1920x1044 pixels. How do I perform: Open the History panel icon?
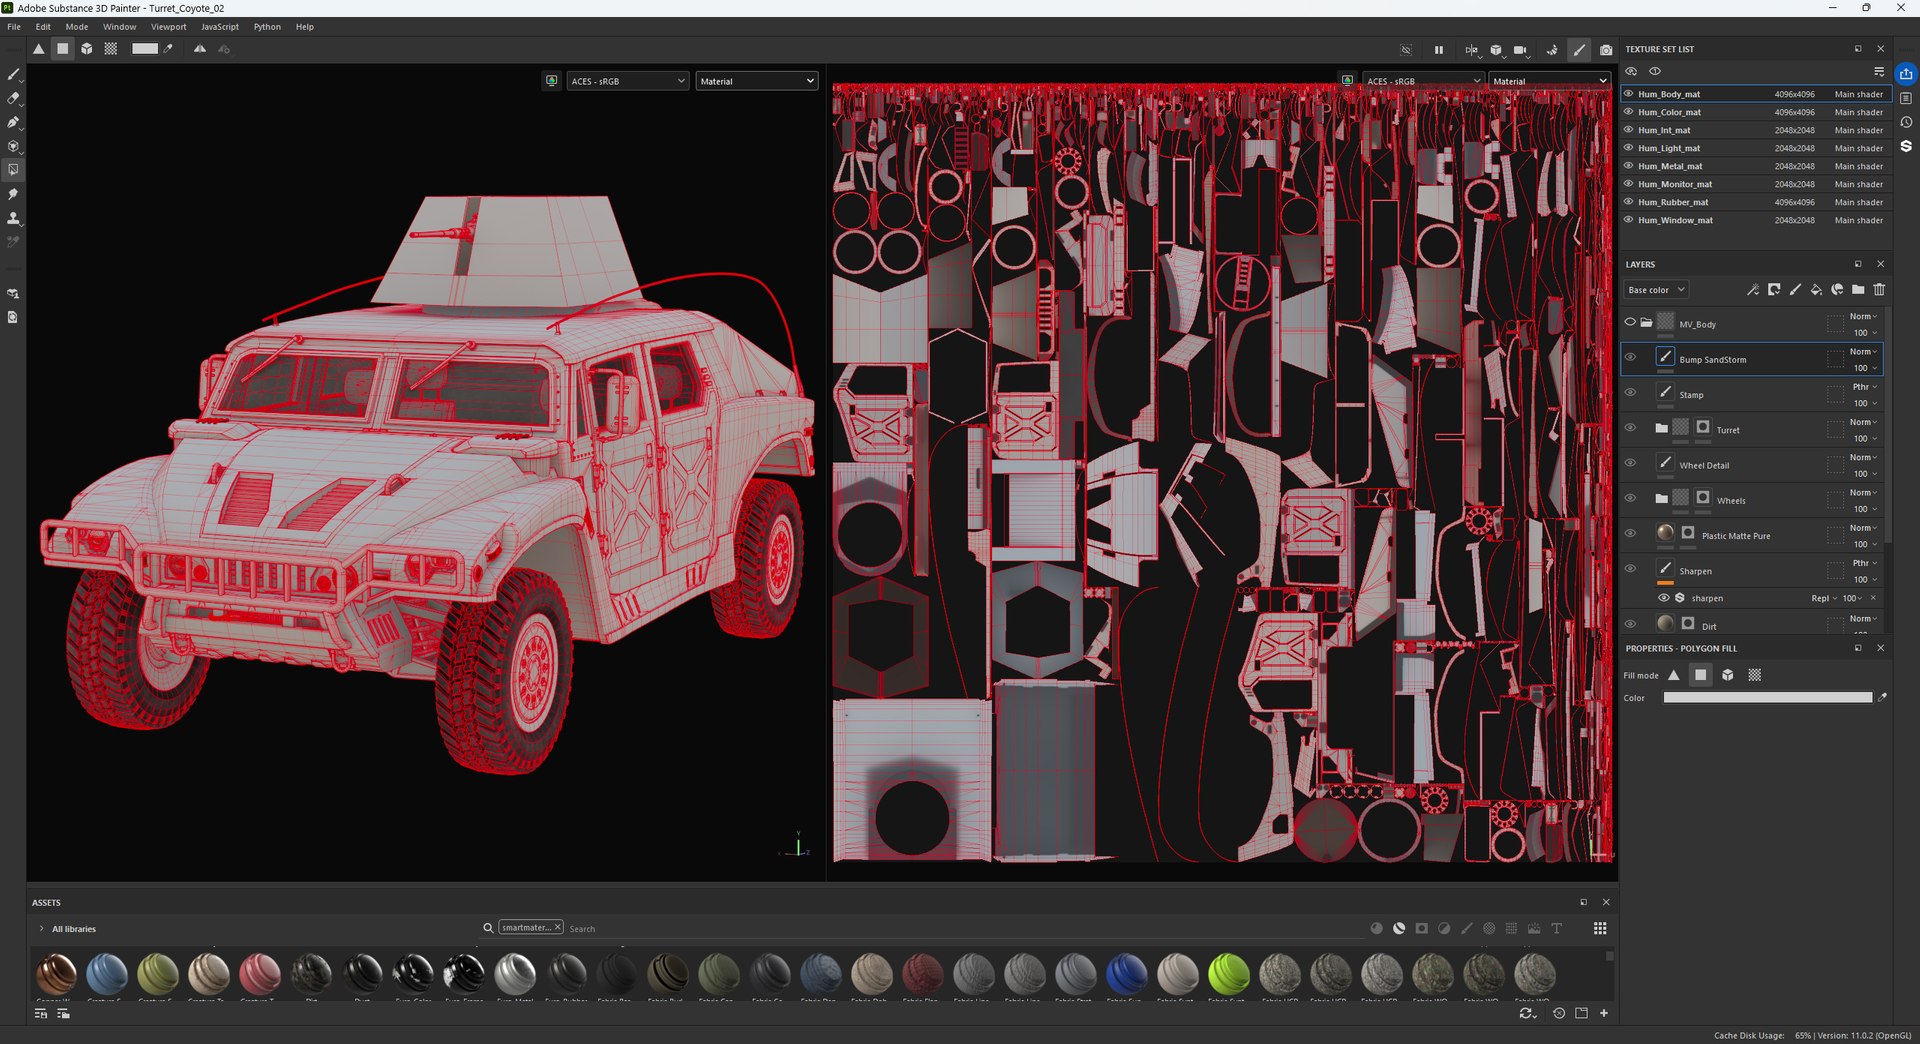1906,122
